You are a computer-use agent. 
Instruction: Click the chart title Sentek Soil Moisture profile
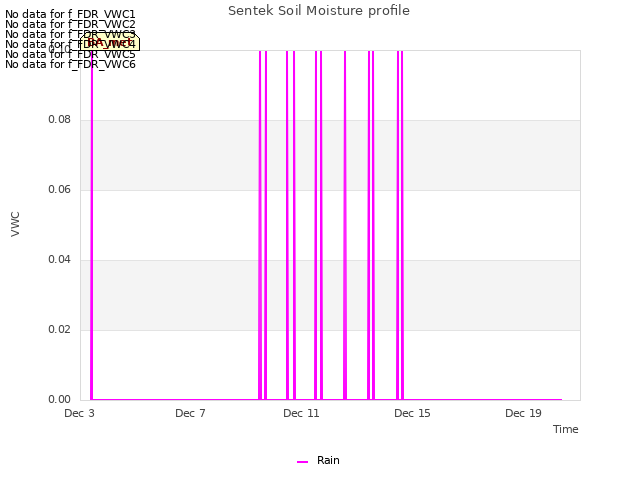pos(319,11)
